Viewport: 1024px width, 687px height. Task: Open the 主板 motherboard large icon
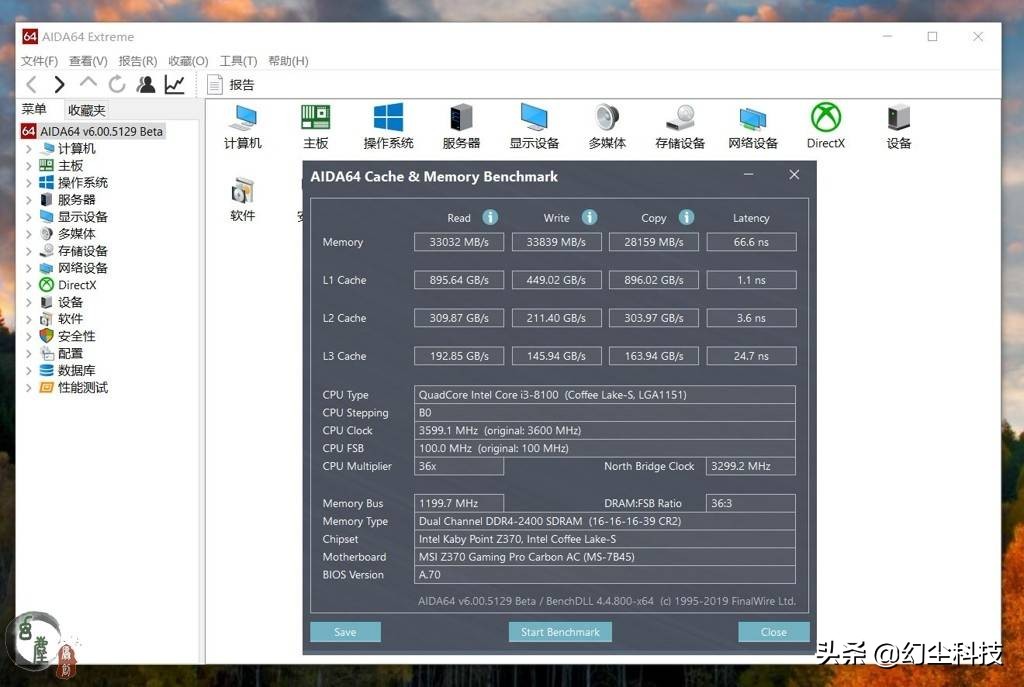click(315, 126)
